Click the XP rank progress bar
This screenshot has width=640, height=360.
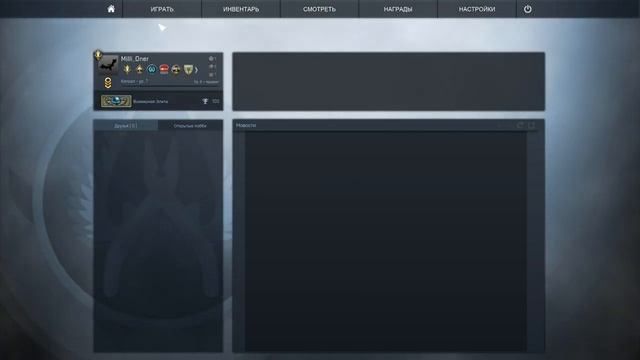169,86
